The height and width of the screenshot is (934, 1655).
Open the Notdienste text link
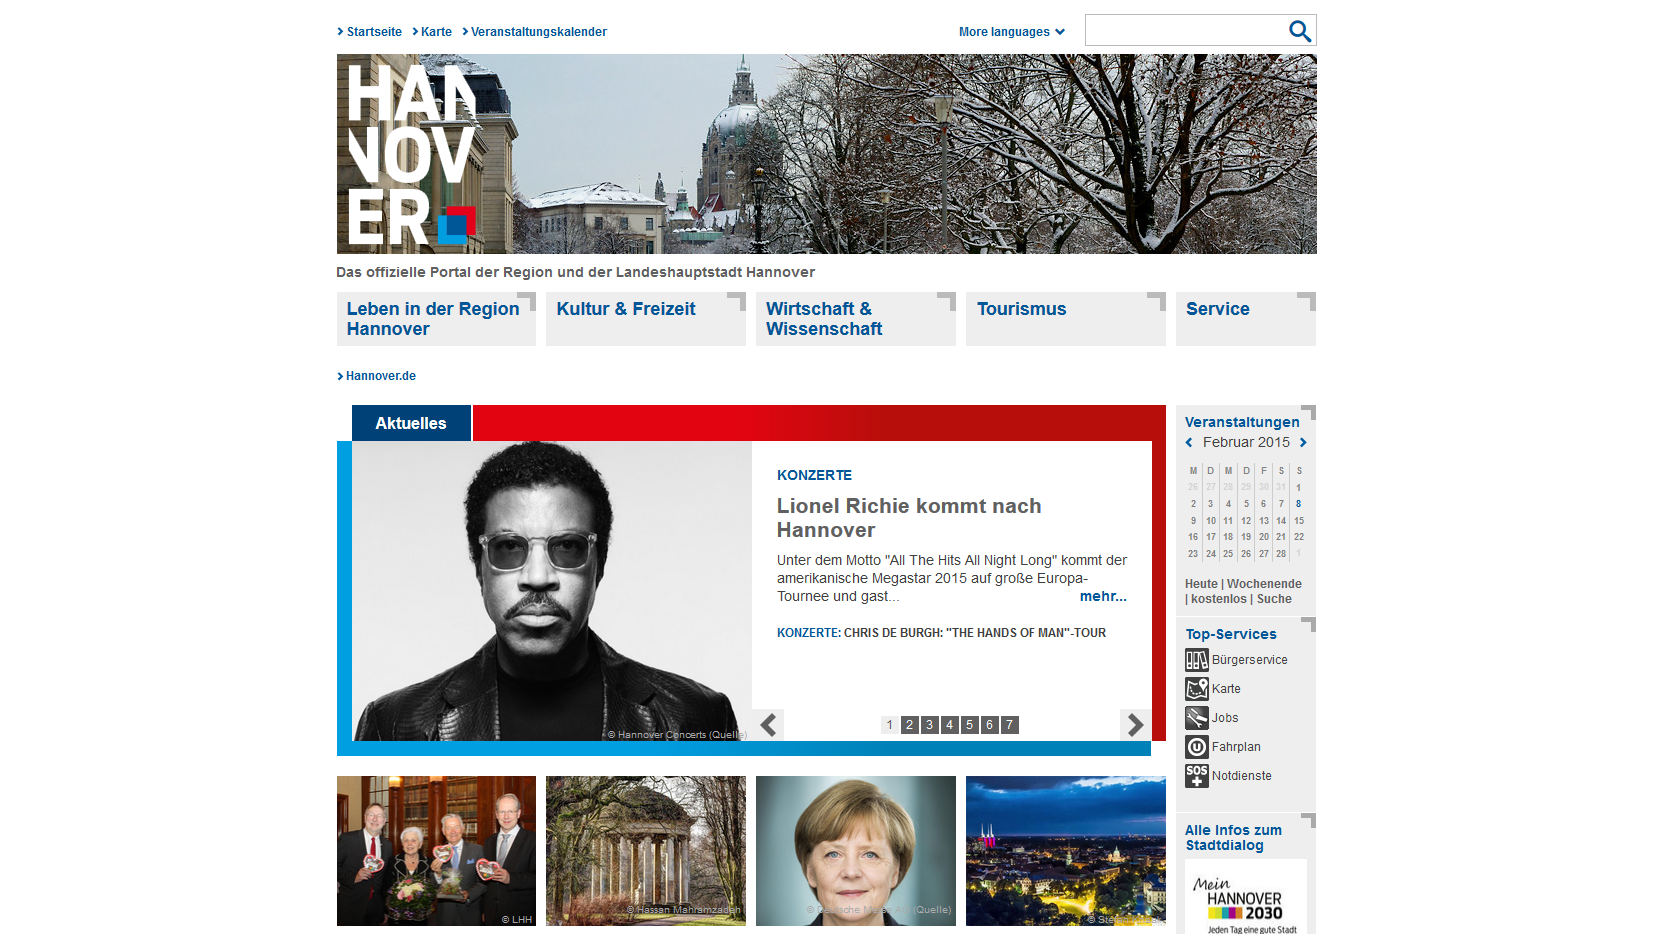coord(1242,776)
